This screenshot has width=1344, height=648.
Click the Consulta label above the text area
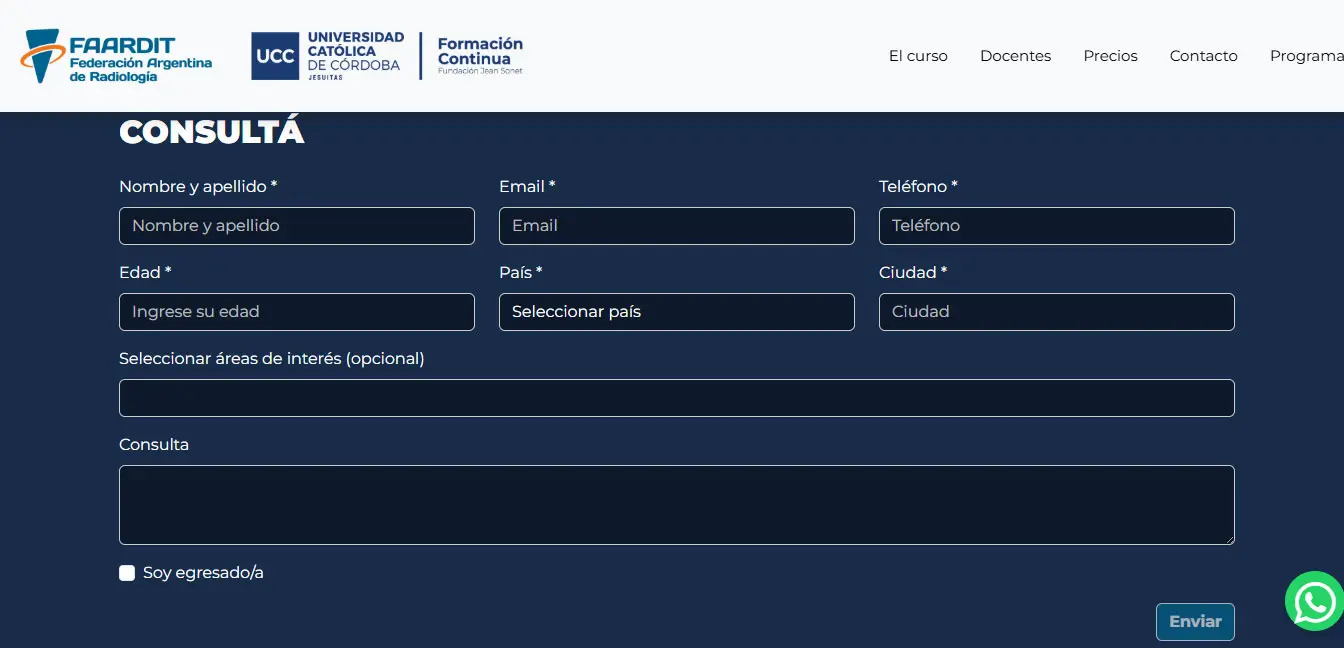tap(154, 445)
